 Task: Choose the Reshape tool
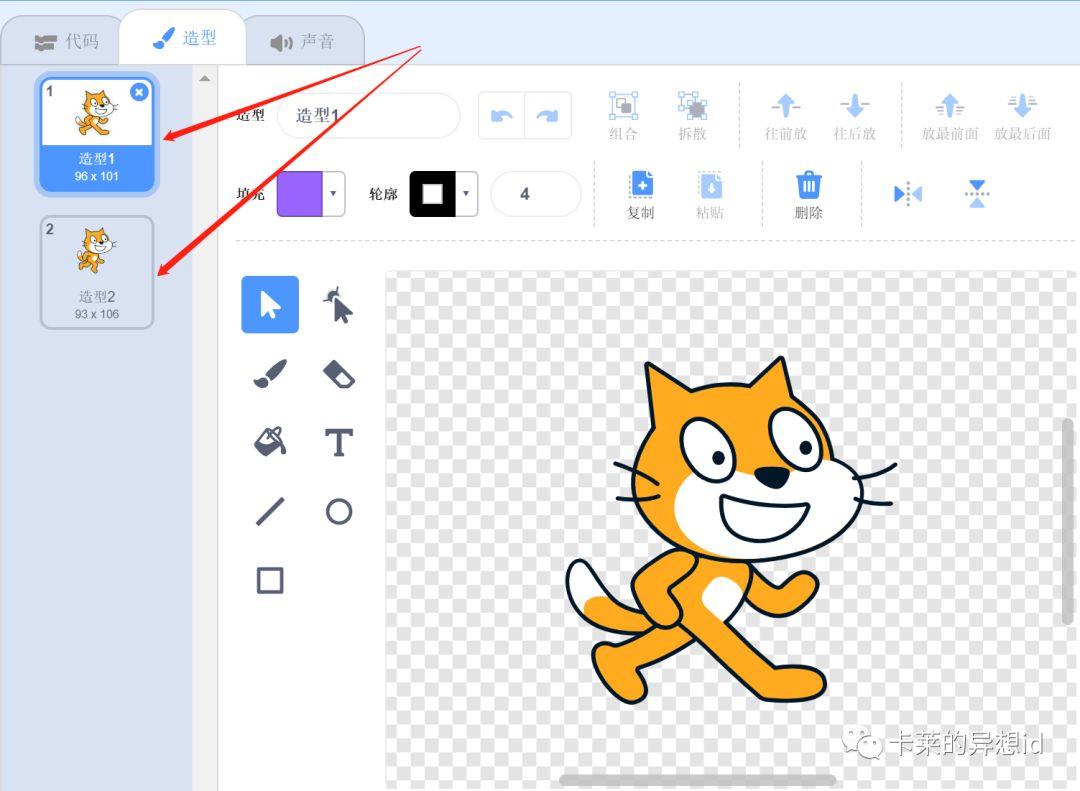coord(338,305)
